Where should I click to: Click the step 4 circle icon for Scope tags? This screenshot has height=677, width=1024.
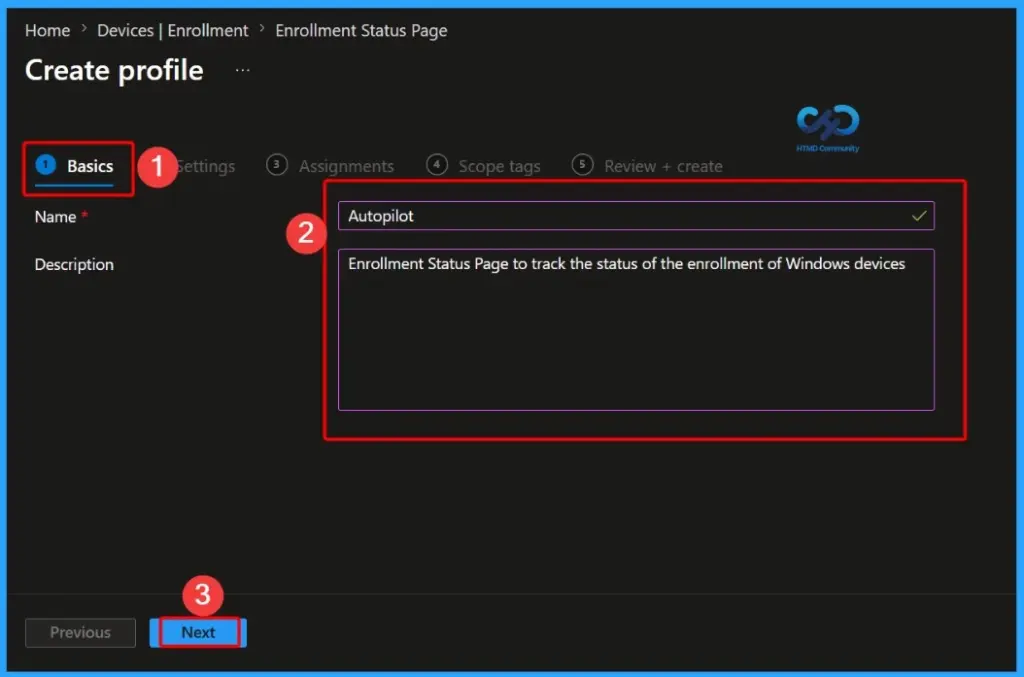coord(437,165)
